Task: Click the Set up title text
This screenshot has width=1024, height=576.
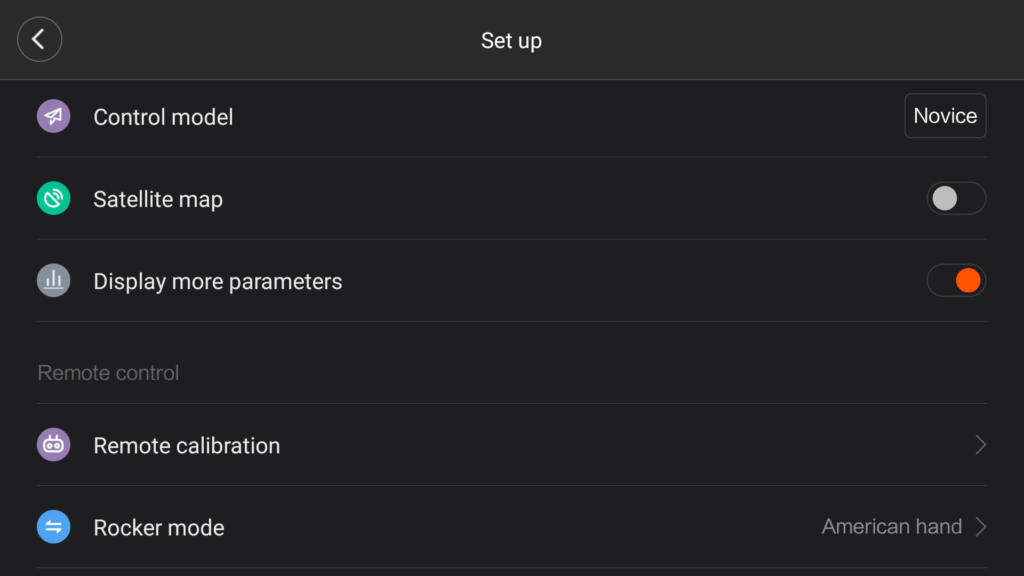Action: [511, 40]
